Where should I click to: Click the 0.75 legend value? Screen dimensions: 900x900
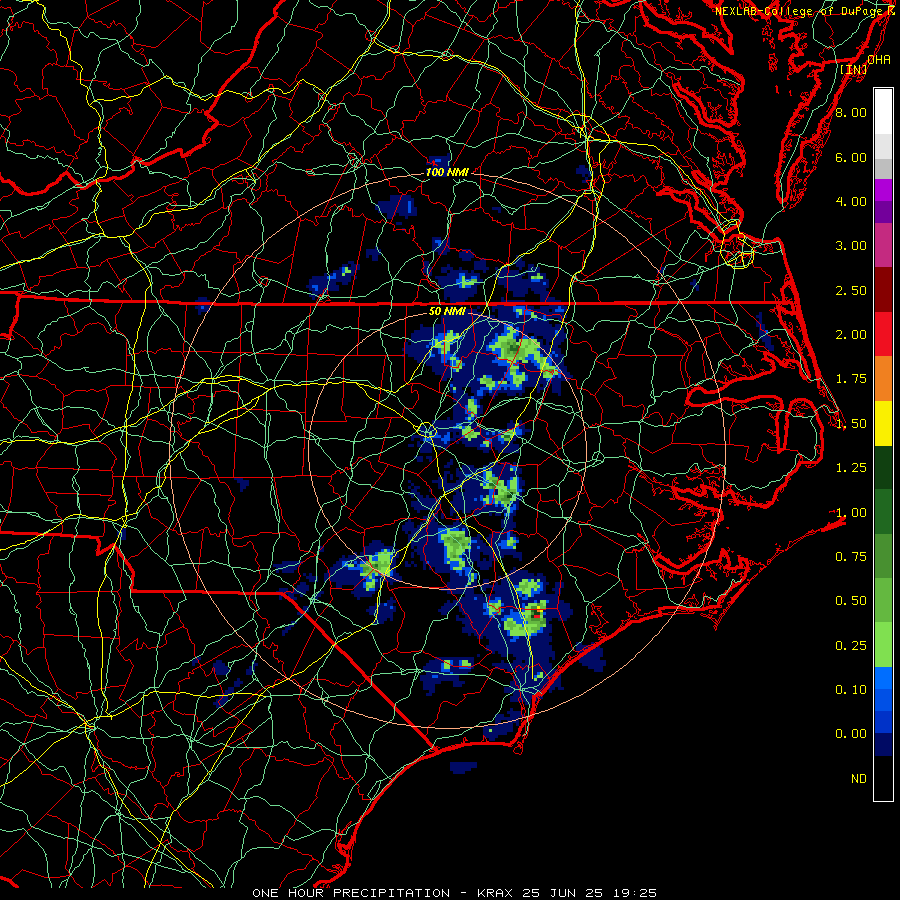point(851,557)
